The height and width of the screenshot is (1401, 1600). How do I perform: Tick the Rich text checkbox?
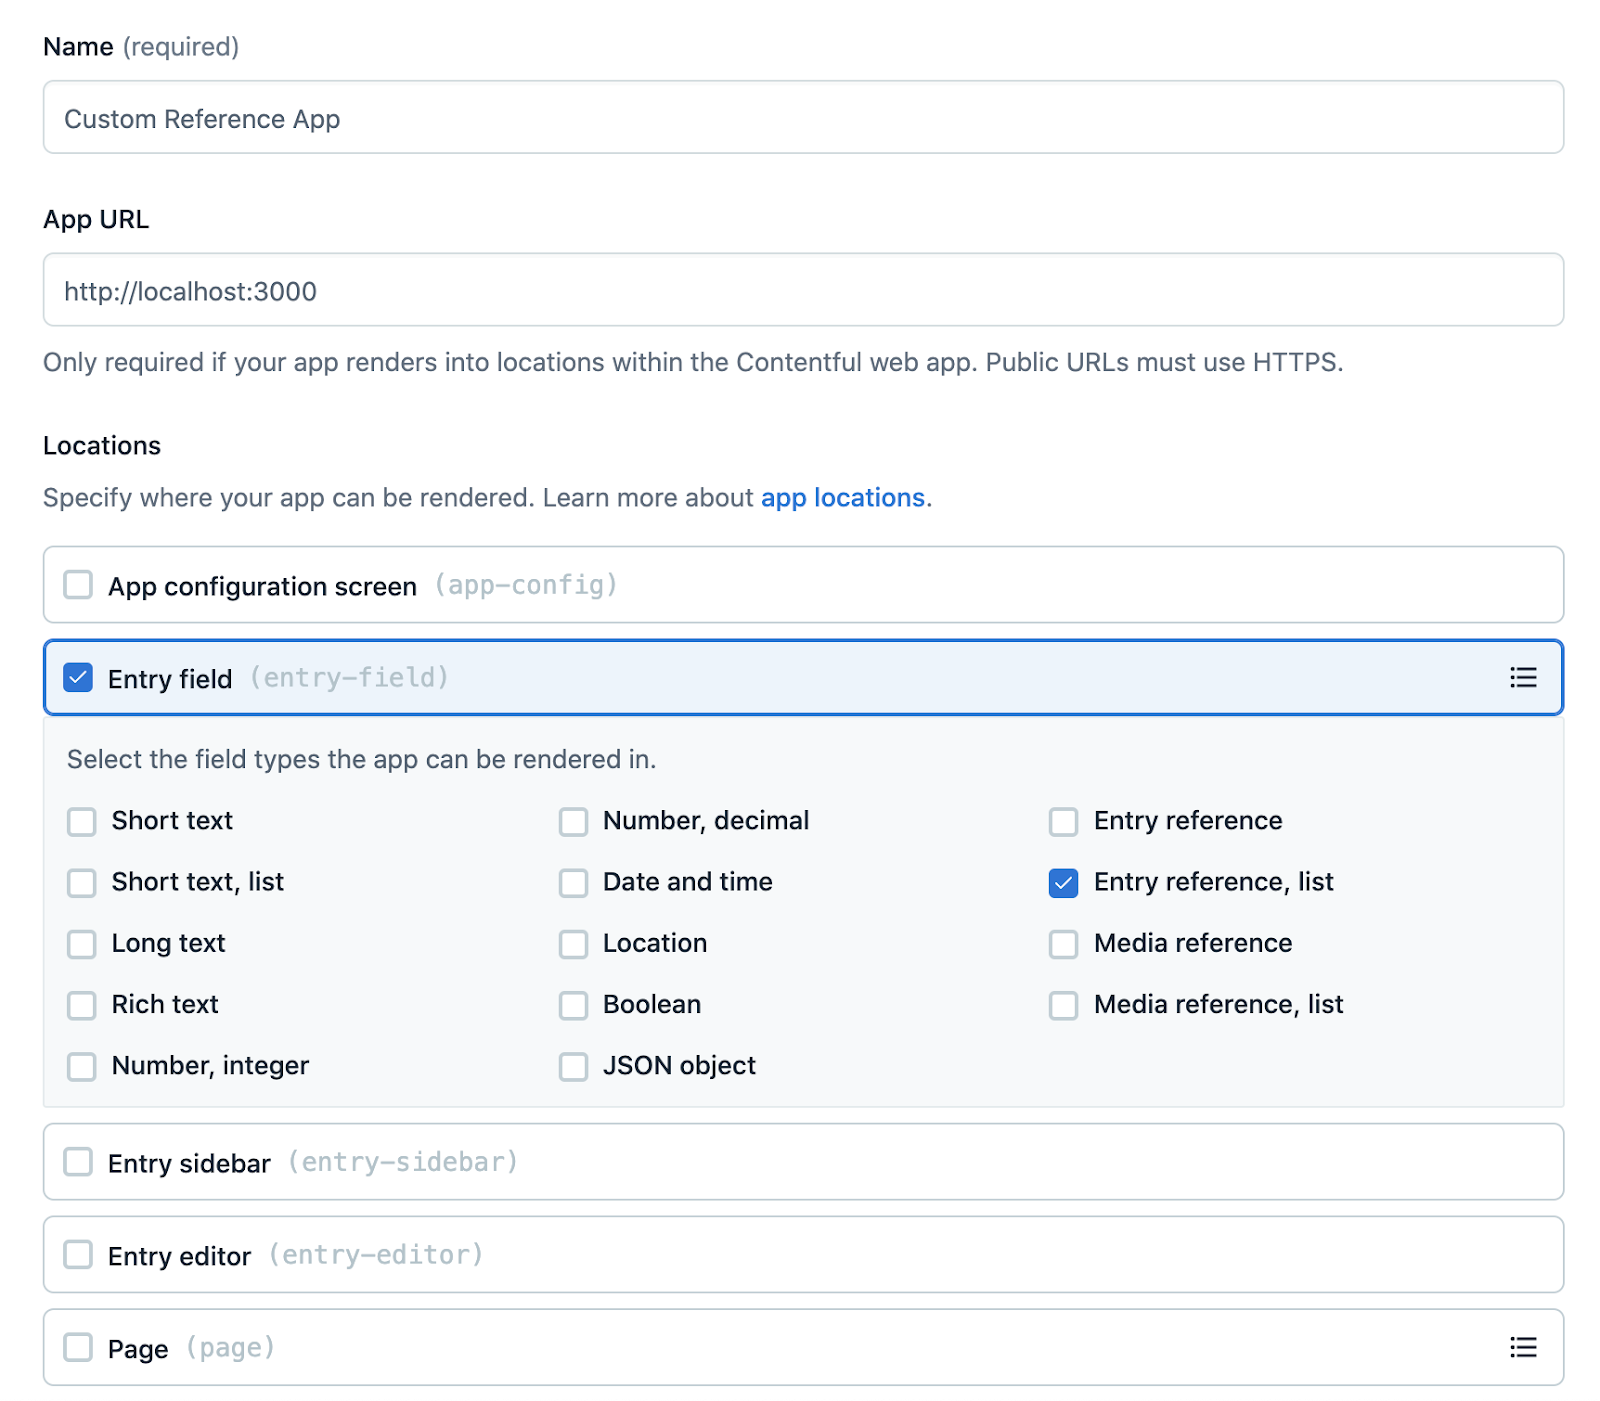click(82, 1005)
